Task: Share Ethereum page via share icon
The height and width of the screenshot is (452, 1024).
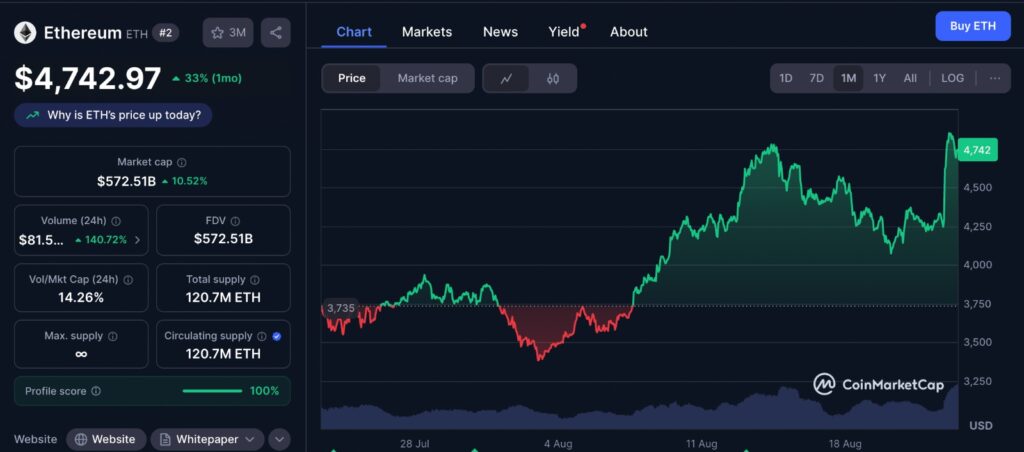Action: (x=276, y=33)
